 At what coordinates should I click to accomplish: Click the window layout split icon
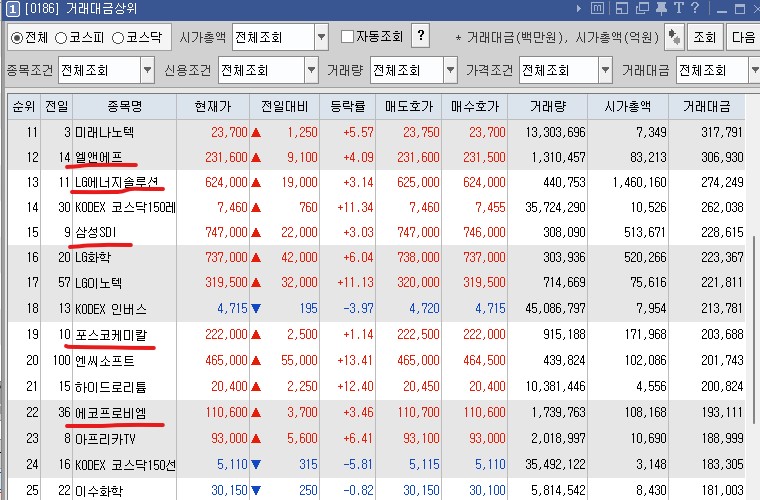click(x=622, y=8)
